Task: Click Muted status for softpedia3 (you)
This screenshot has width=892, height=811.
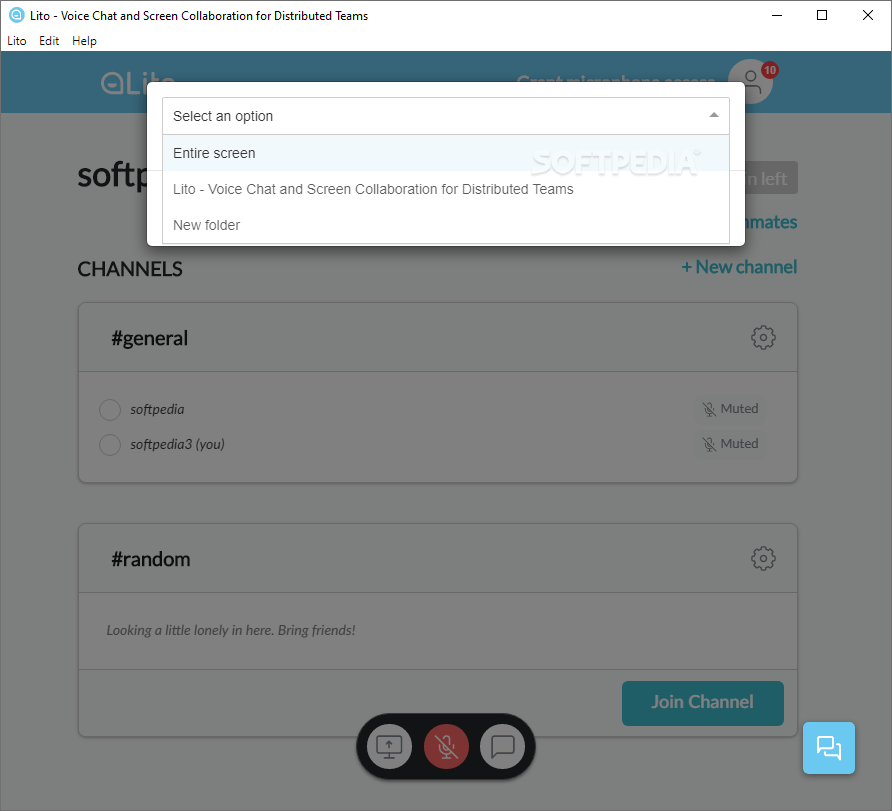Action: tap(730, 444)
